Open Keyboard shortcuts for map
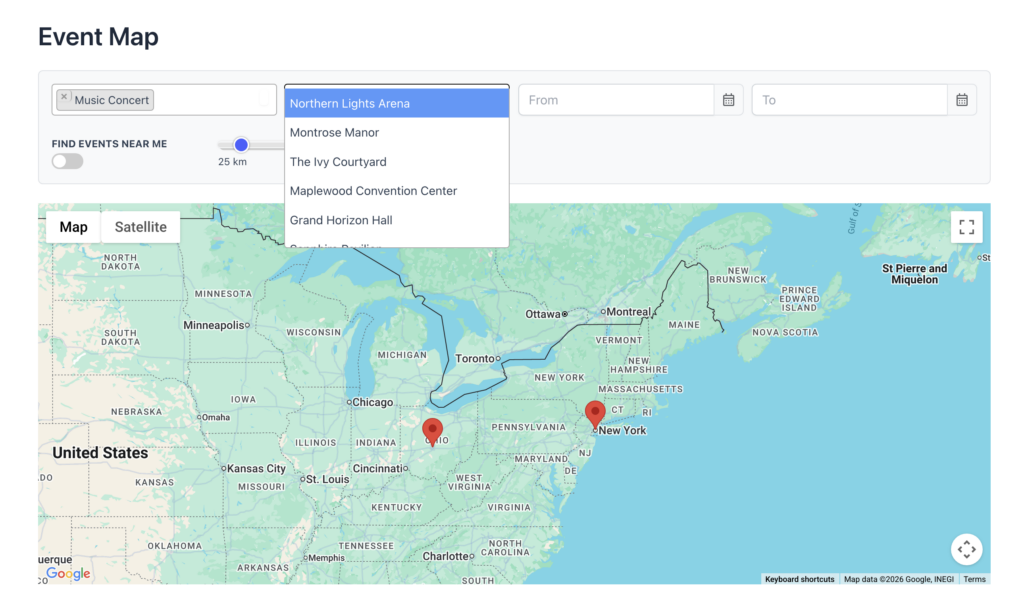 [799, 579]
